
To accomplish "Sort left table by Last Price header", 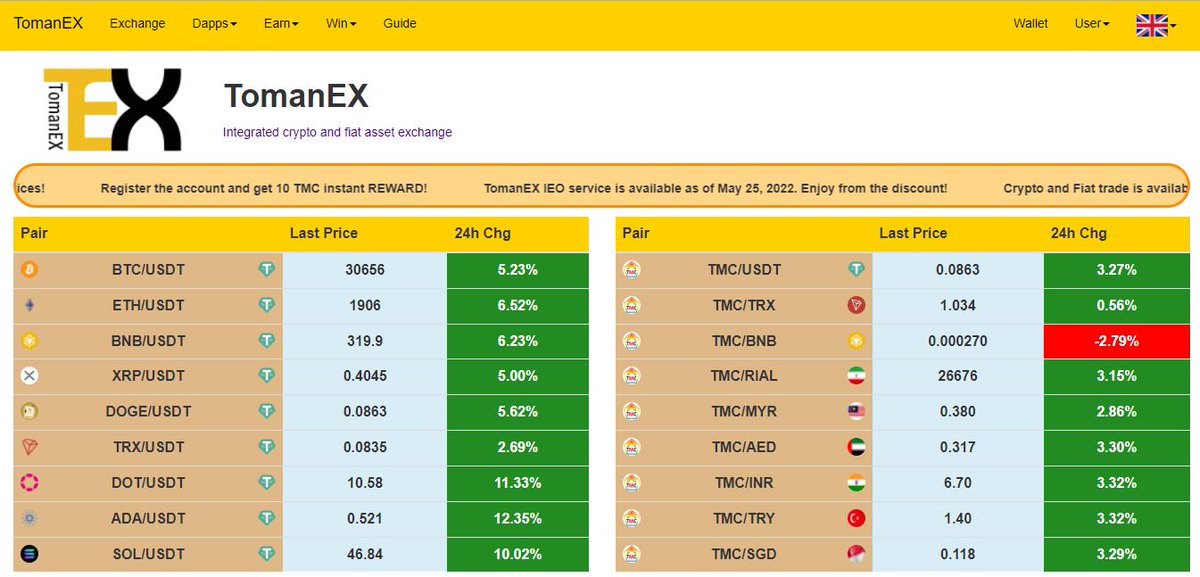I will pyautogui.click(x=324, y=233).
